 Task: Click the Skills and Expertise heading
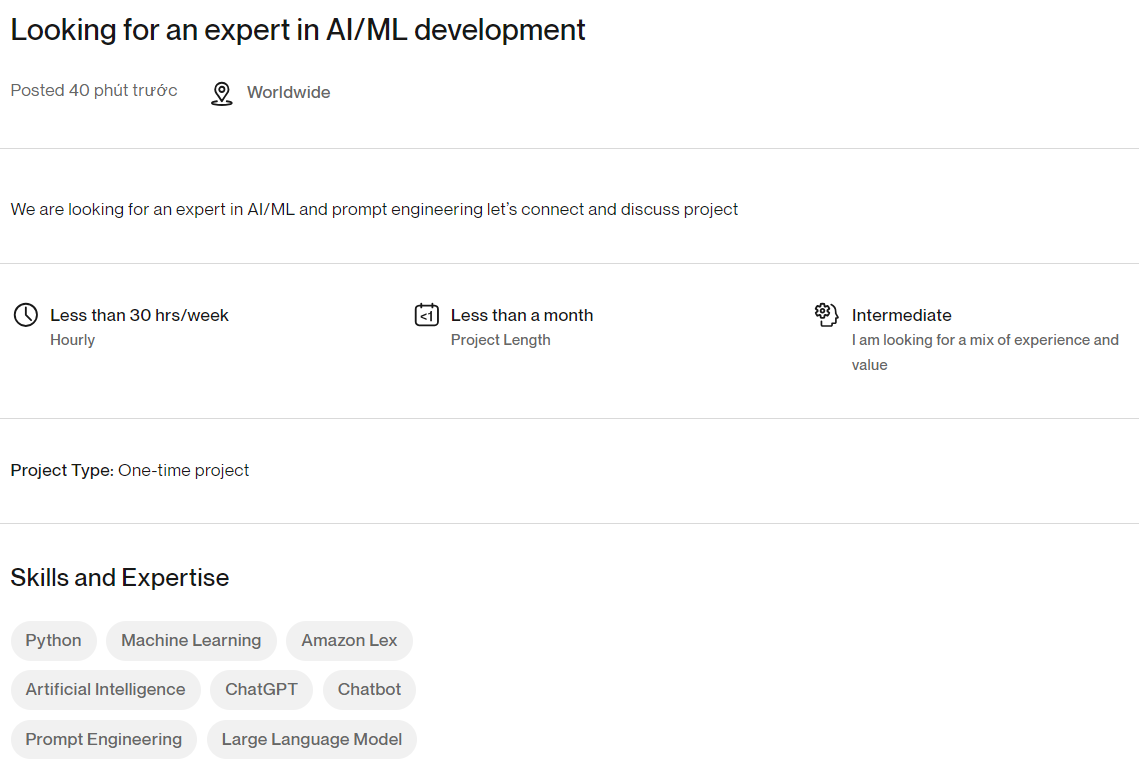click(120, 578)
